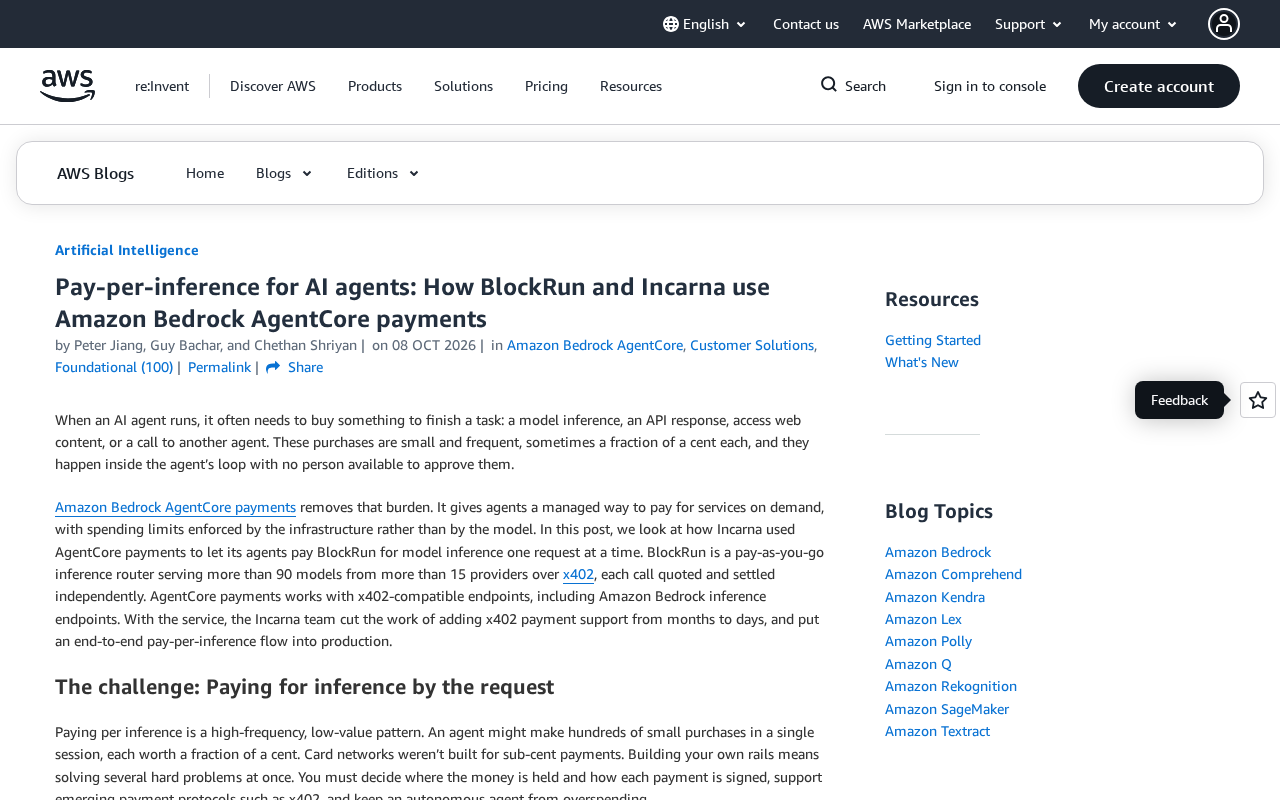The image size is (1280, 800).
Task: Expand the English language dropdown
Action: pyautogui.click(x=706, y=24)
